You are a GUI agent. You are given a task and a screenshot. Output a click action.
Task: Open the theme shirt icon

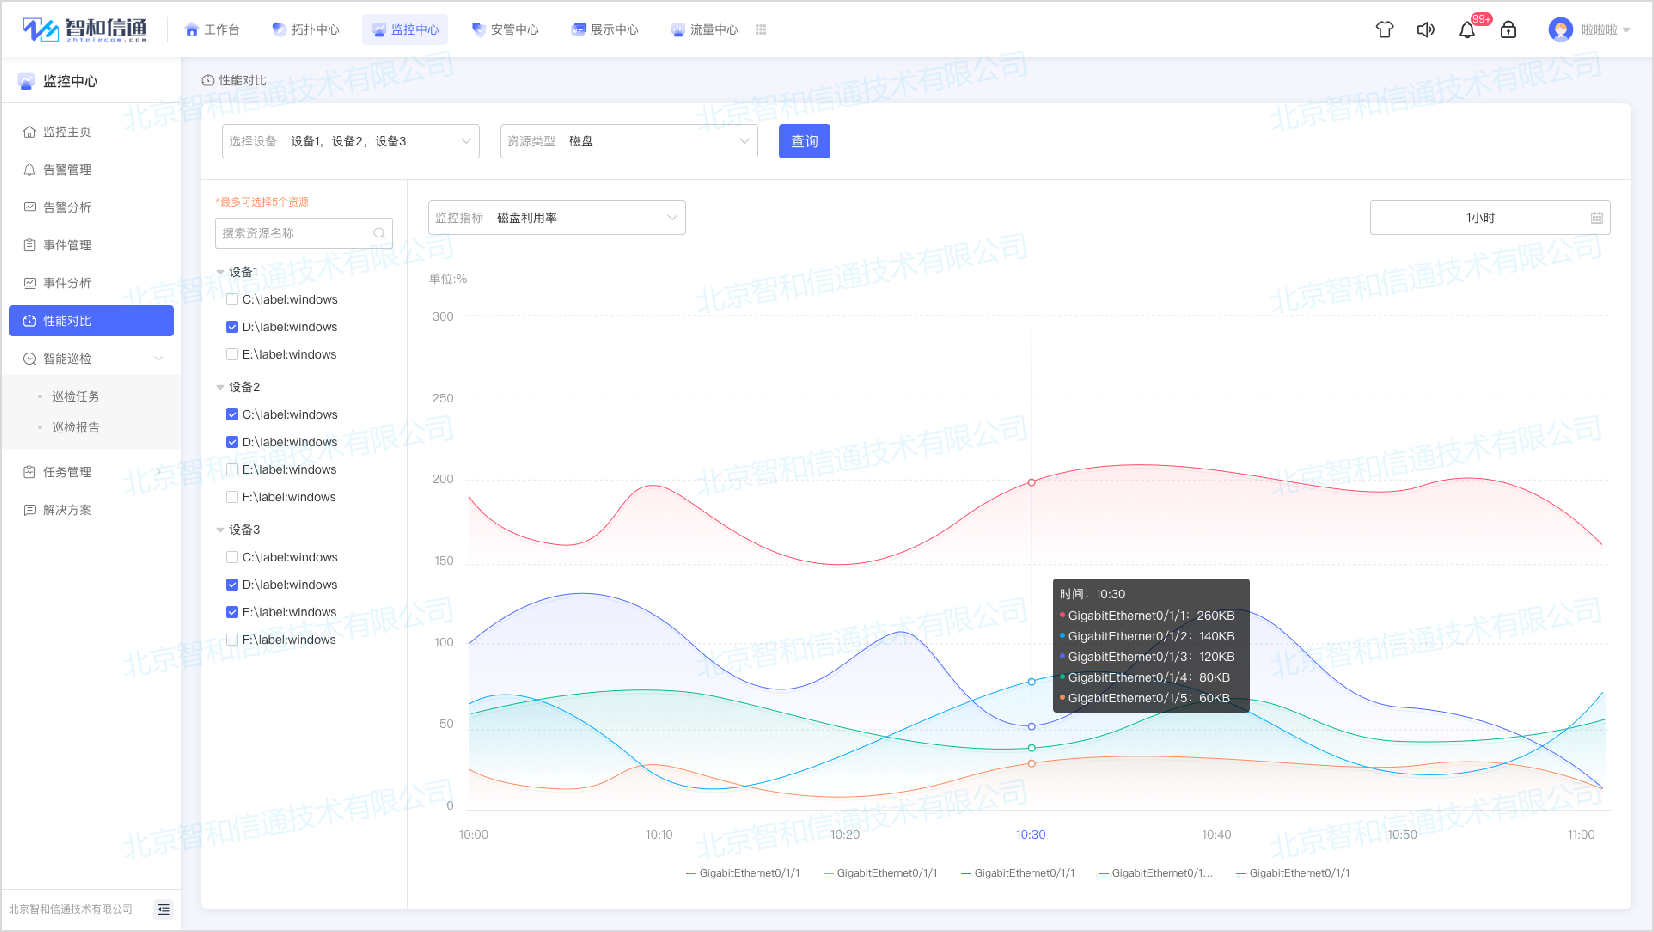coord(1384,30)
